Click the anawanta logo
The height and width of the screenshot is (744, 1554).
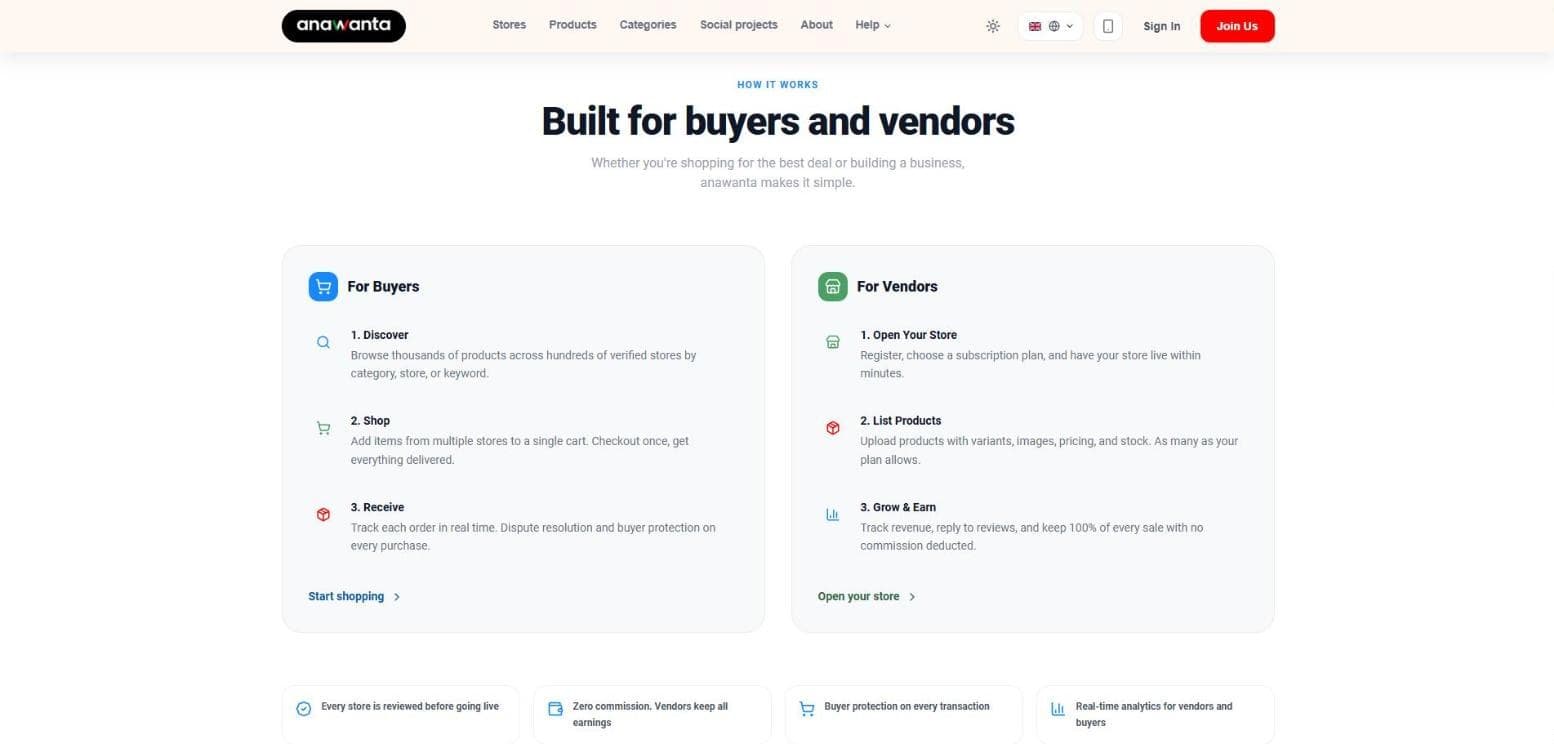(344, 26)
